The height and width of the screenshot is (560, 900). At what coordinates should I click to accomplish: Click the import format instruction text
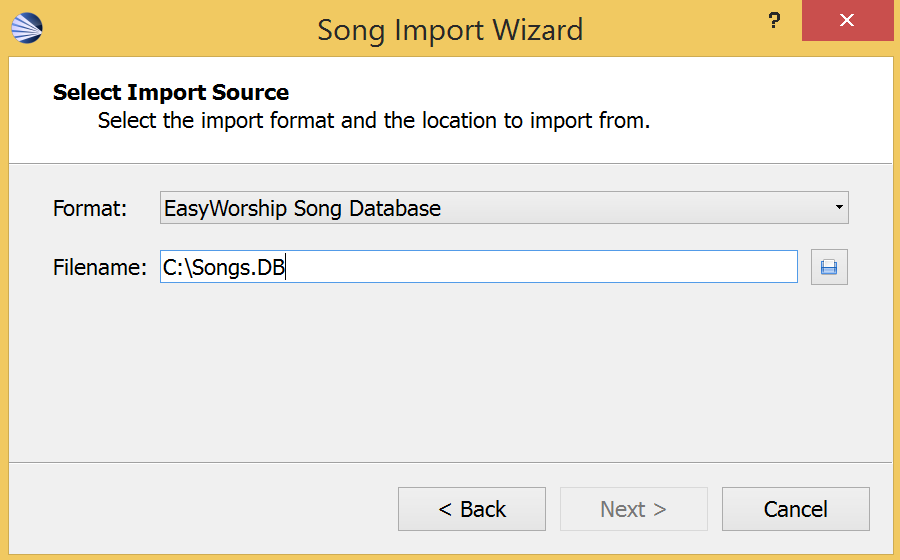pyautogui.click(x=374, y=121)
